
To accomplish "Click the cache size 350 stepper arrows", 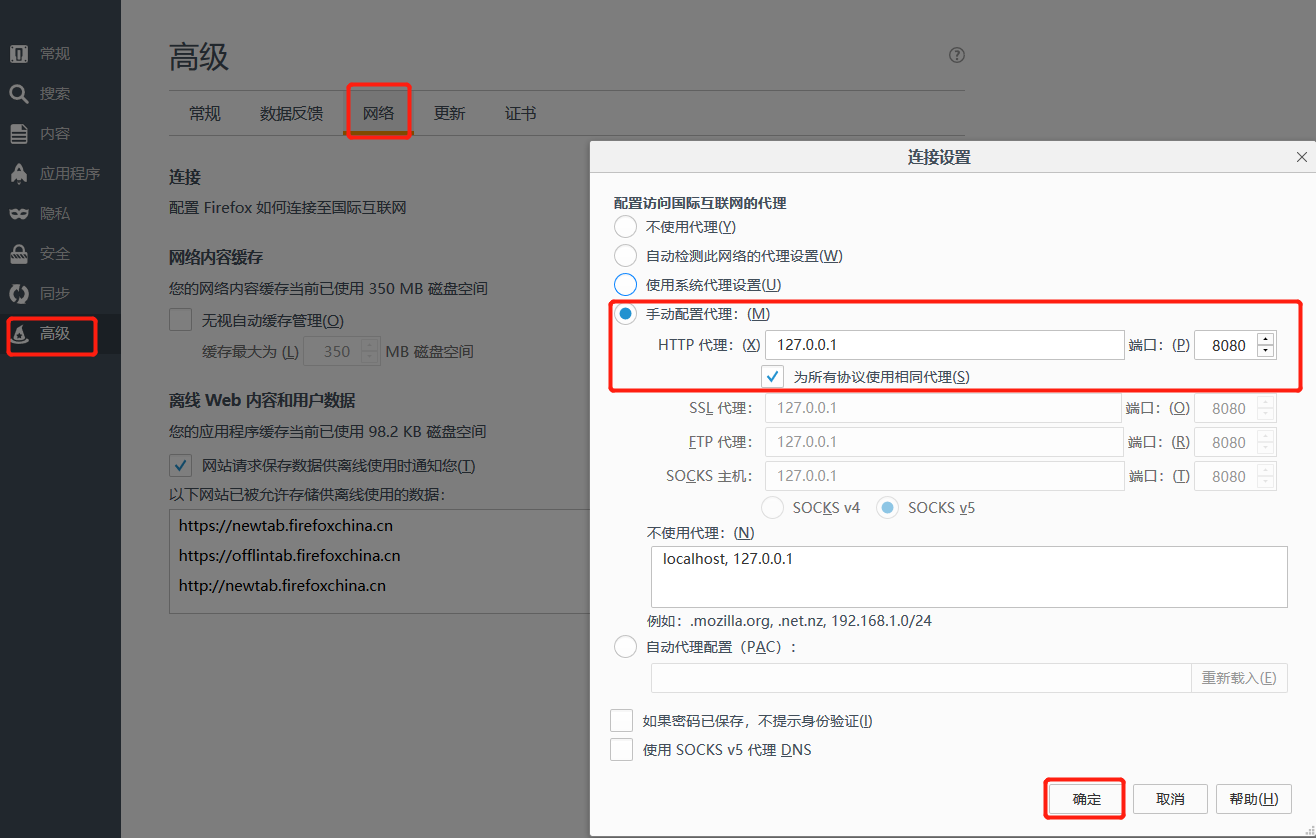I will [x=370, y=352].
